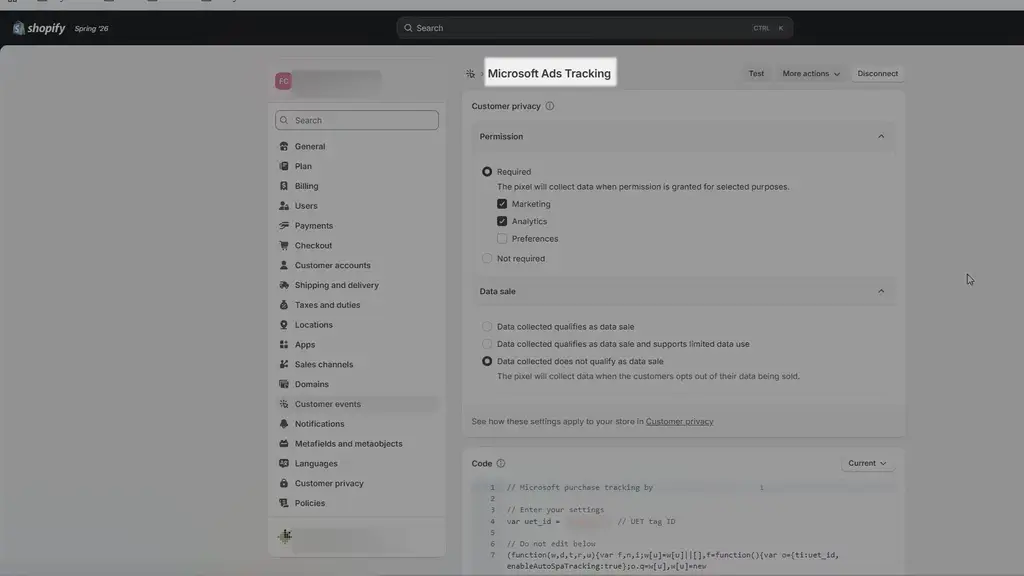The height and width of the screenshot is (576, 1024).
Task: Collapse the Data sale section chevron
Action: 881,291
